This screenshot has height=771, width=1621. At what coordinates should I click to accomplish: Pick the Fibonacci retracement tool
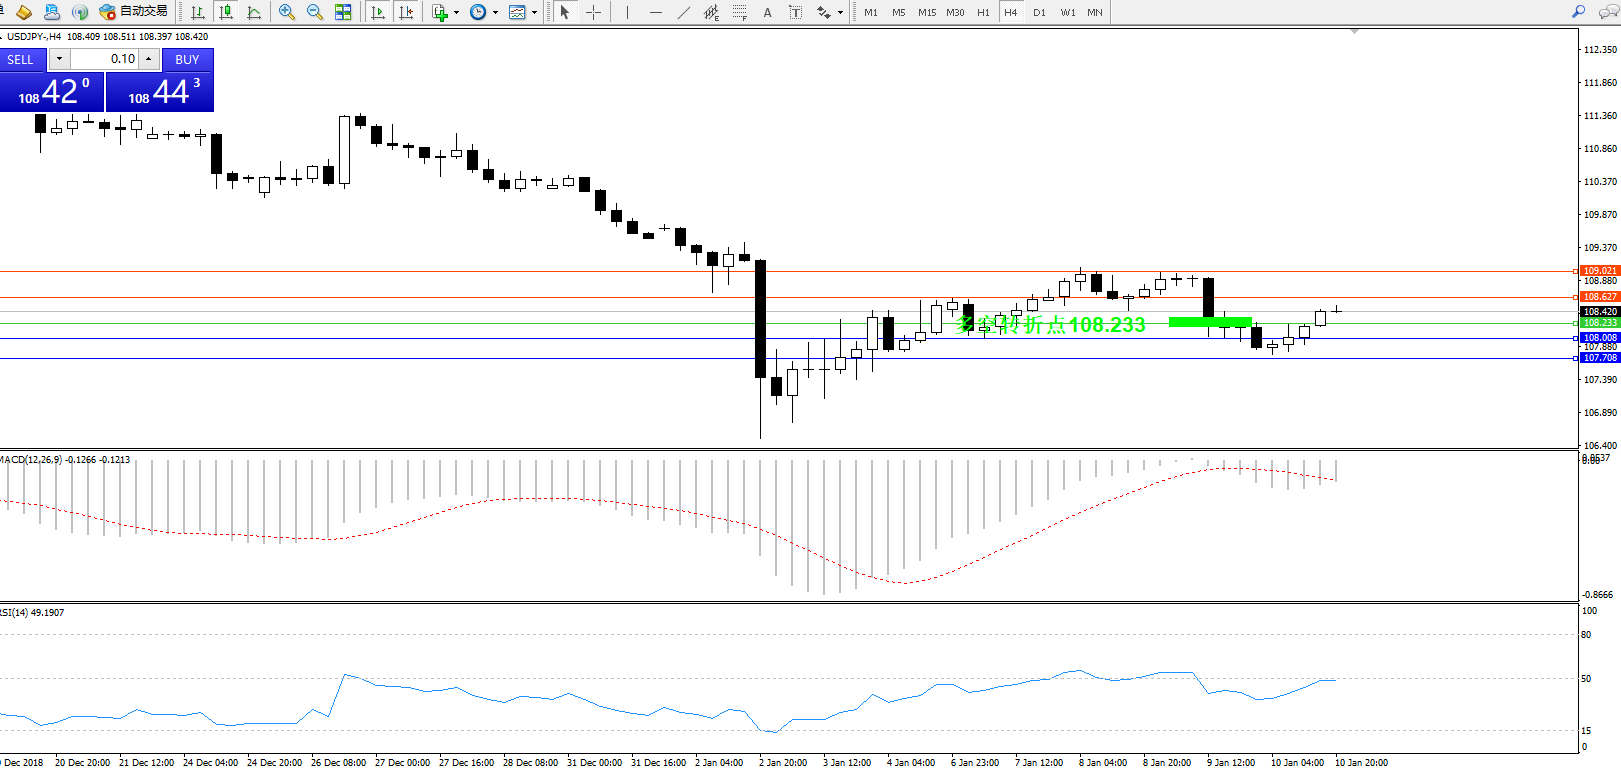[739, 12]
